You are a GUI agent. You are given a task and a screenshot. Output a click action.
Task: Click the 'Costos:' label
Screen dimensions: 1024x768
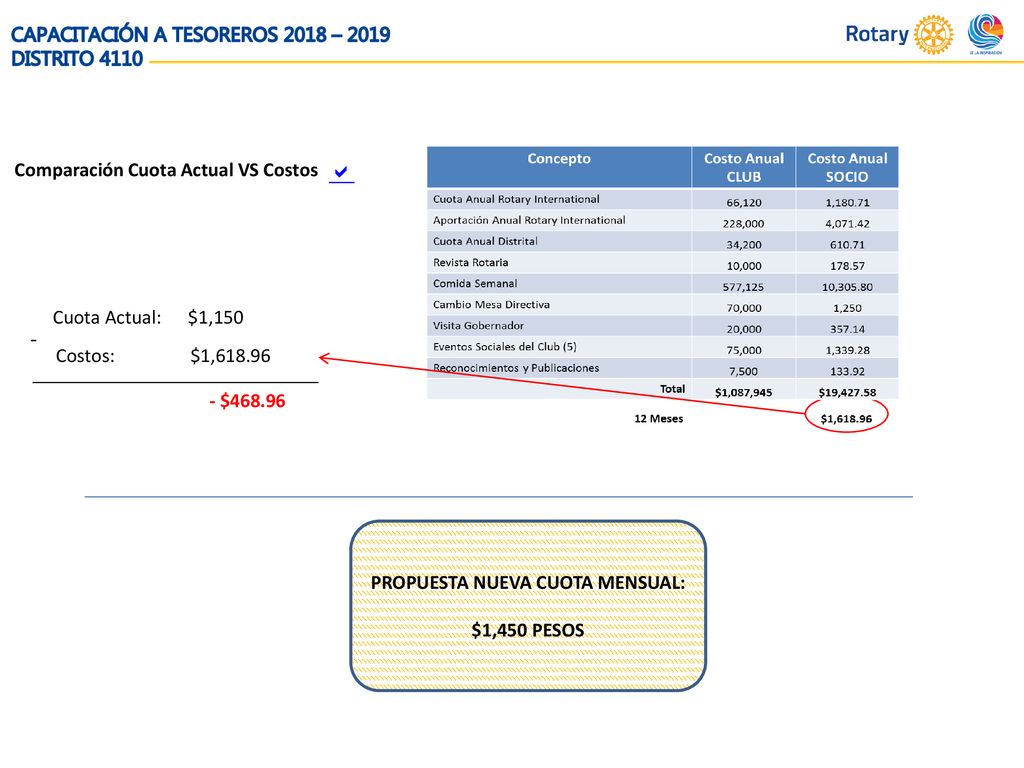[85, 356]
